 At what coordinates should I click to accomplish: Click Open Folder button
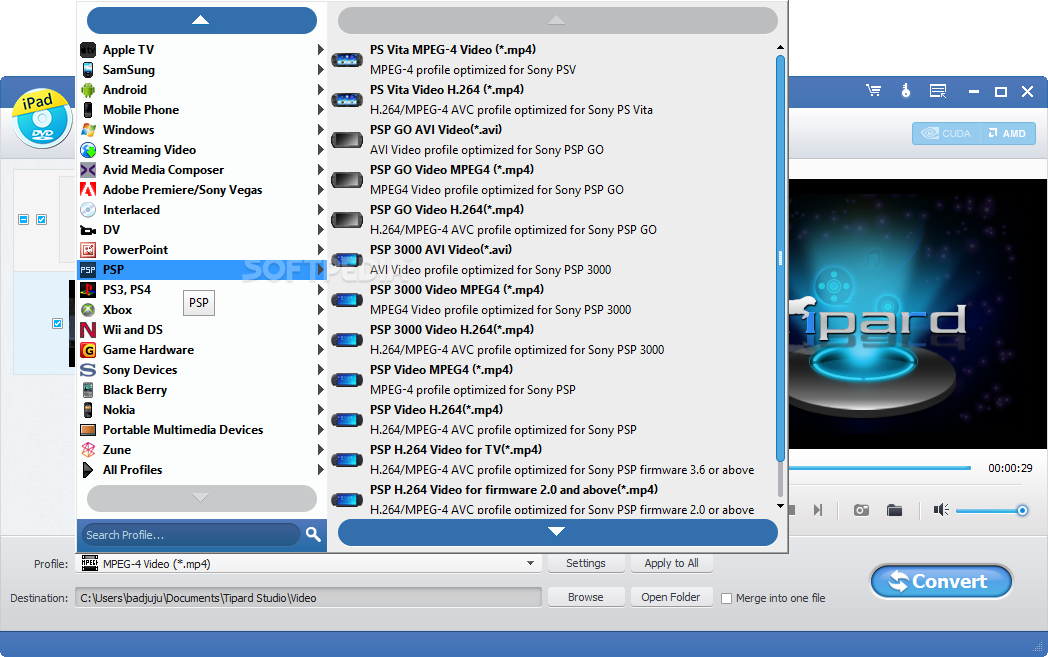[671, 597]
